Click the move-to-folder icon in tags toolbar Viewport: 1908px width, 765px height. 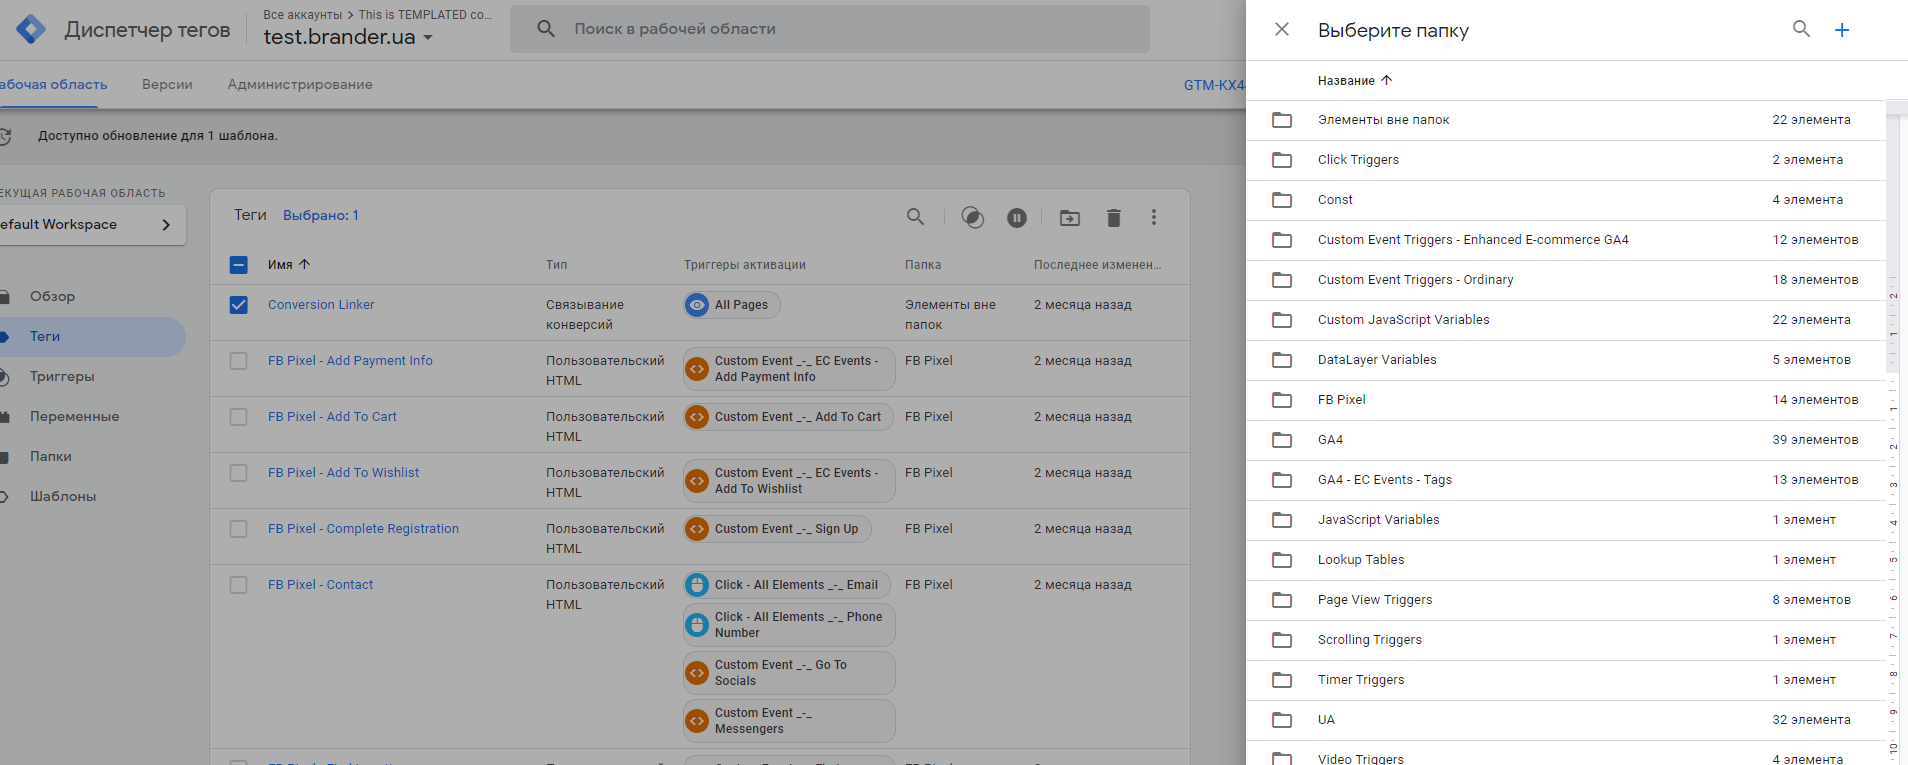[1070, 218]
